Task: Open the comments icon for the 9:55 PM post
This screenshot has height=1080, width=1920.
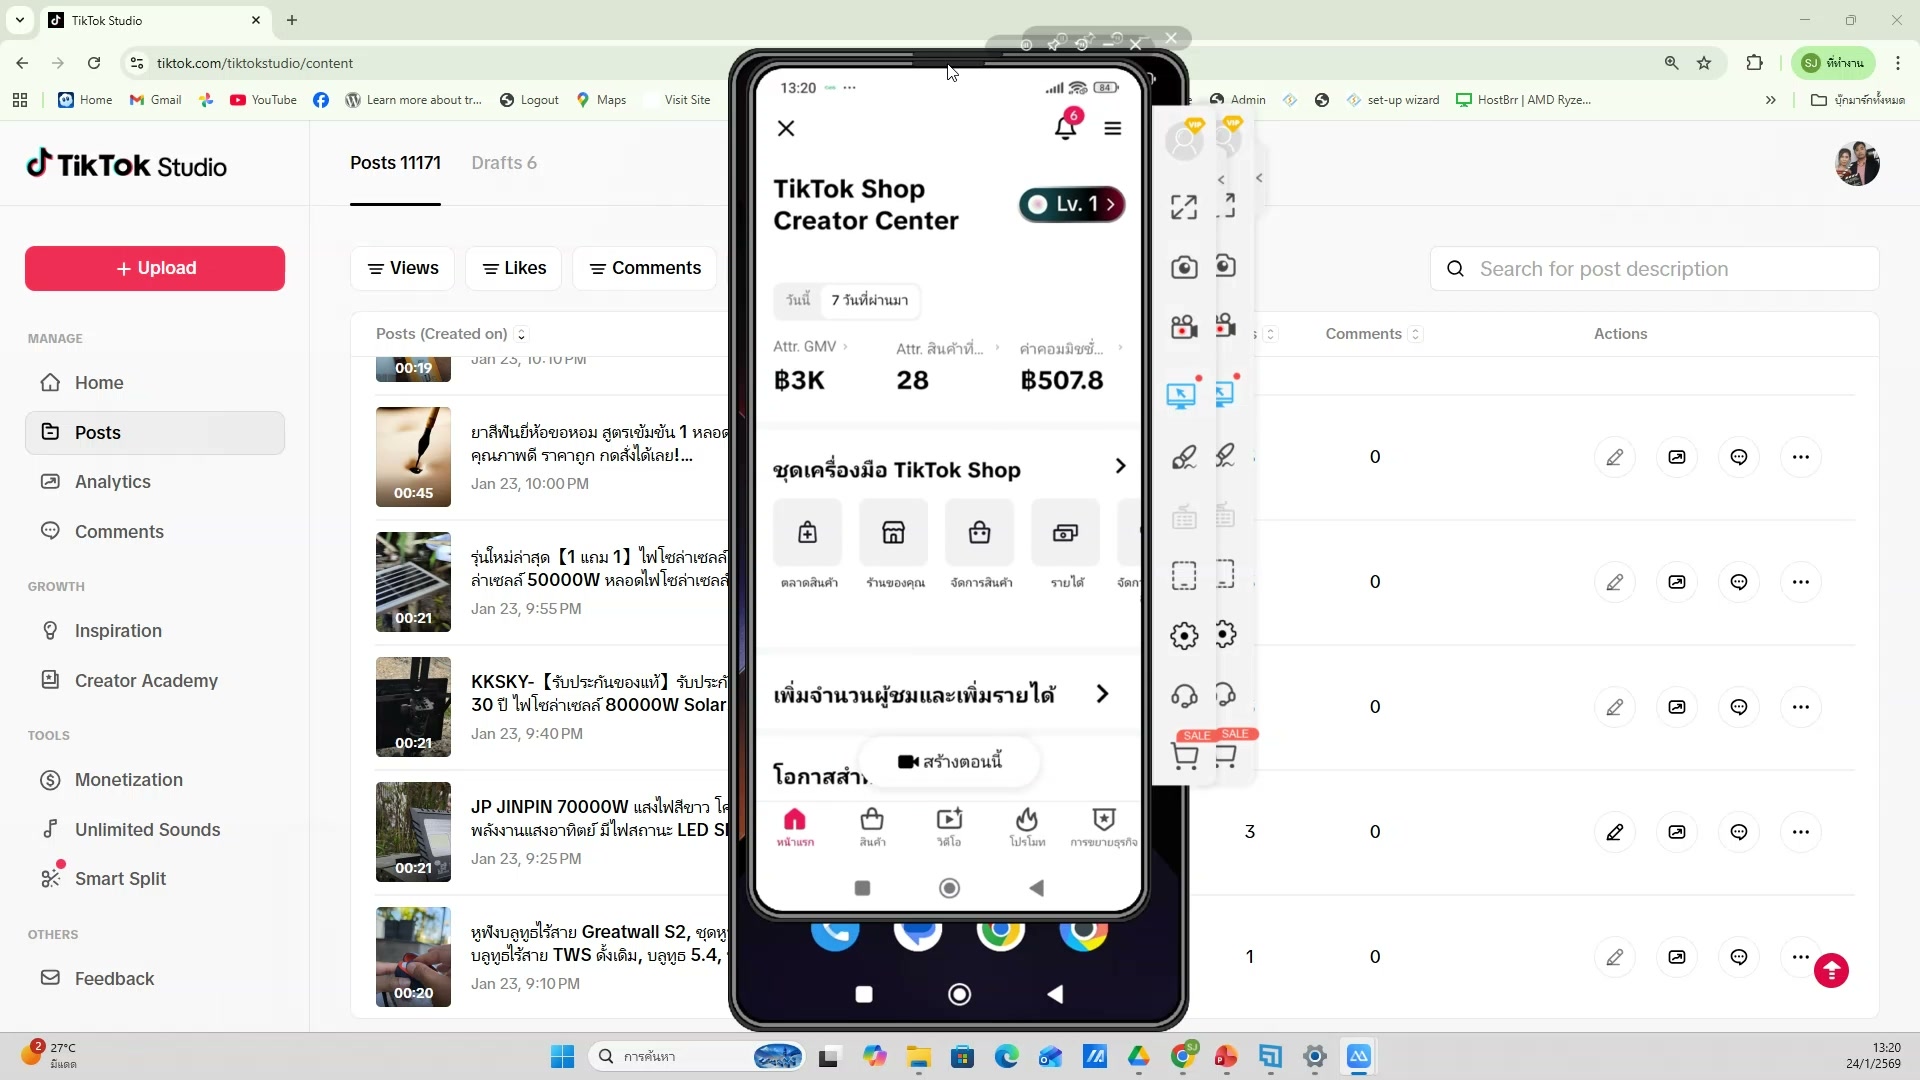Action: 1739,582
